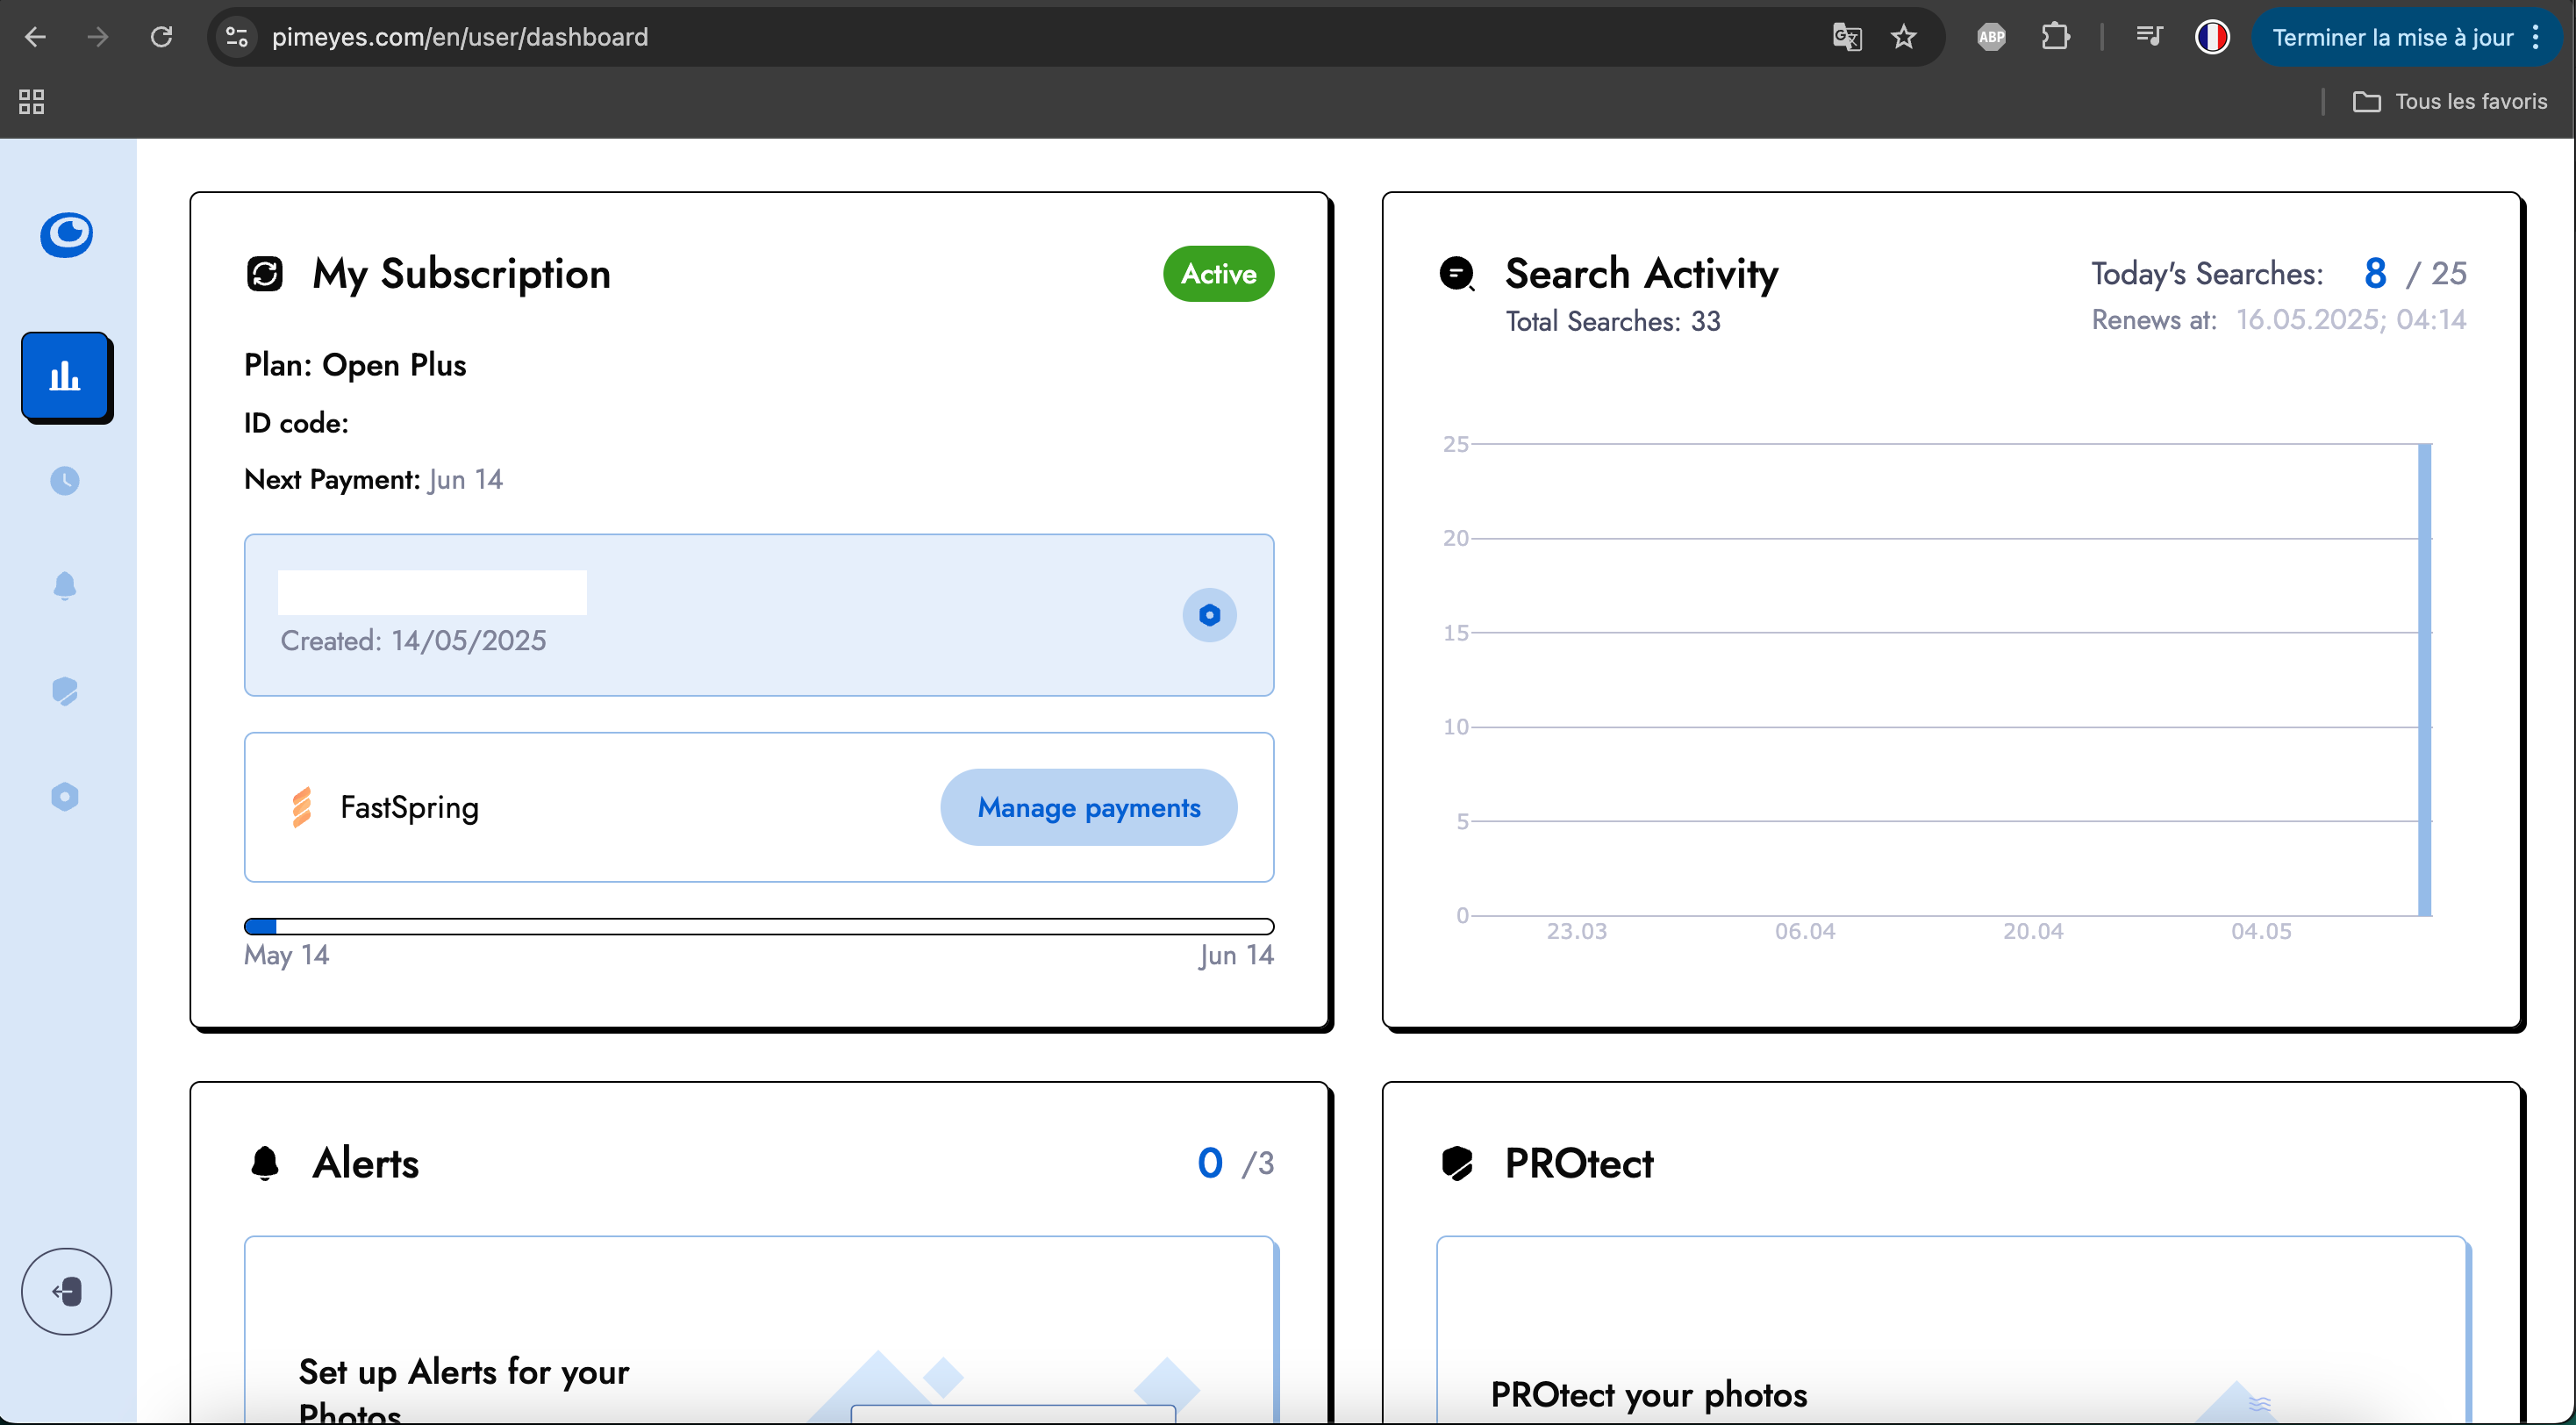Image resolution: width=2576 pixels, height=1425 pixels.
Task: Click the subscription settings hexagon button
Action: (x=1209, y=615)
